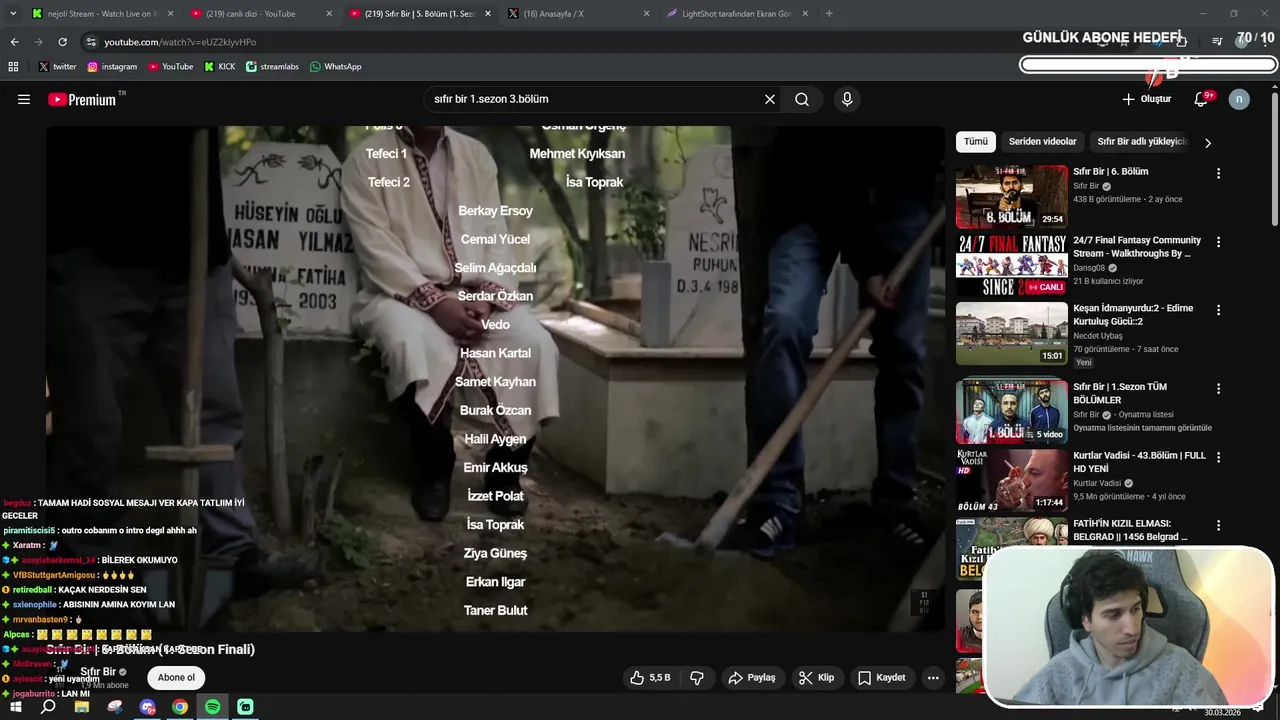Open the WhatsApp bookmark
The image size is (1280, 720).
336,66
